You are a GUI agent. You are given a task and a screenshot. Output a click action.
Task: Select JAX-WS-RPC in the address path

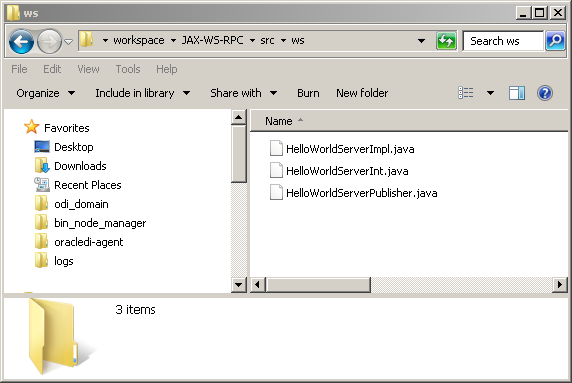pyautogui.click(x=212, y=40)
